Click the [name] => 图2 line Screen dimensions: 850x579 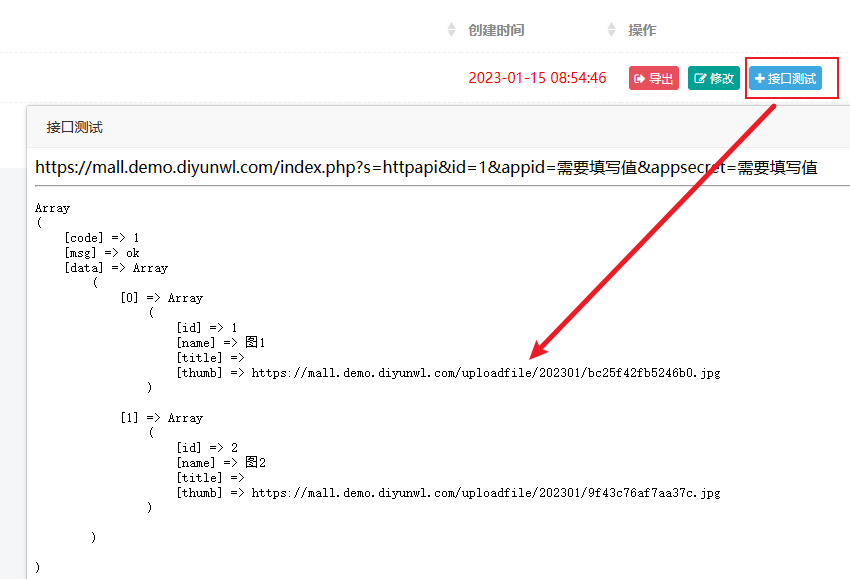point(221,462)
